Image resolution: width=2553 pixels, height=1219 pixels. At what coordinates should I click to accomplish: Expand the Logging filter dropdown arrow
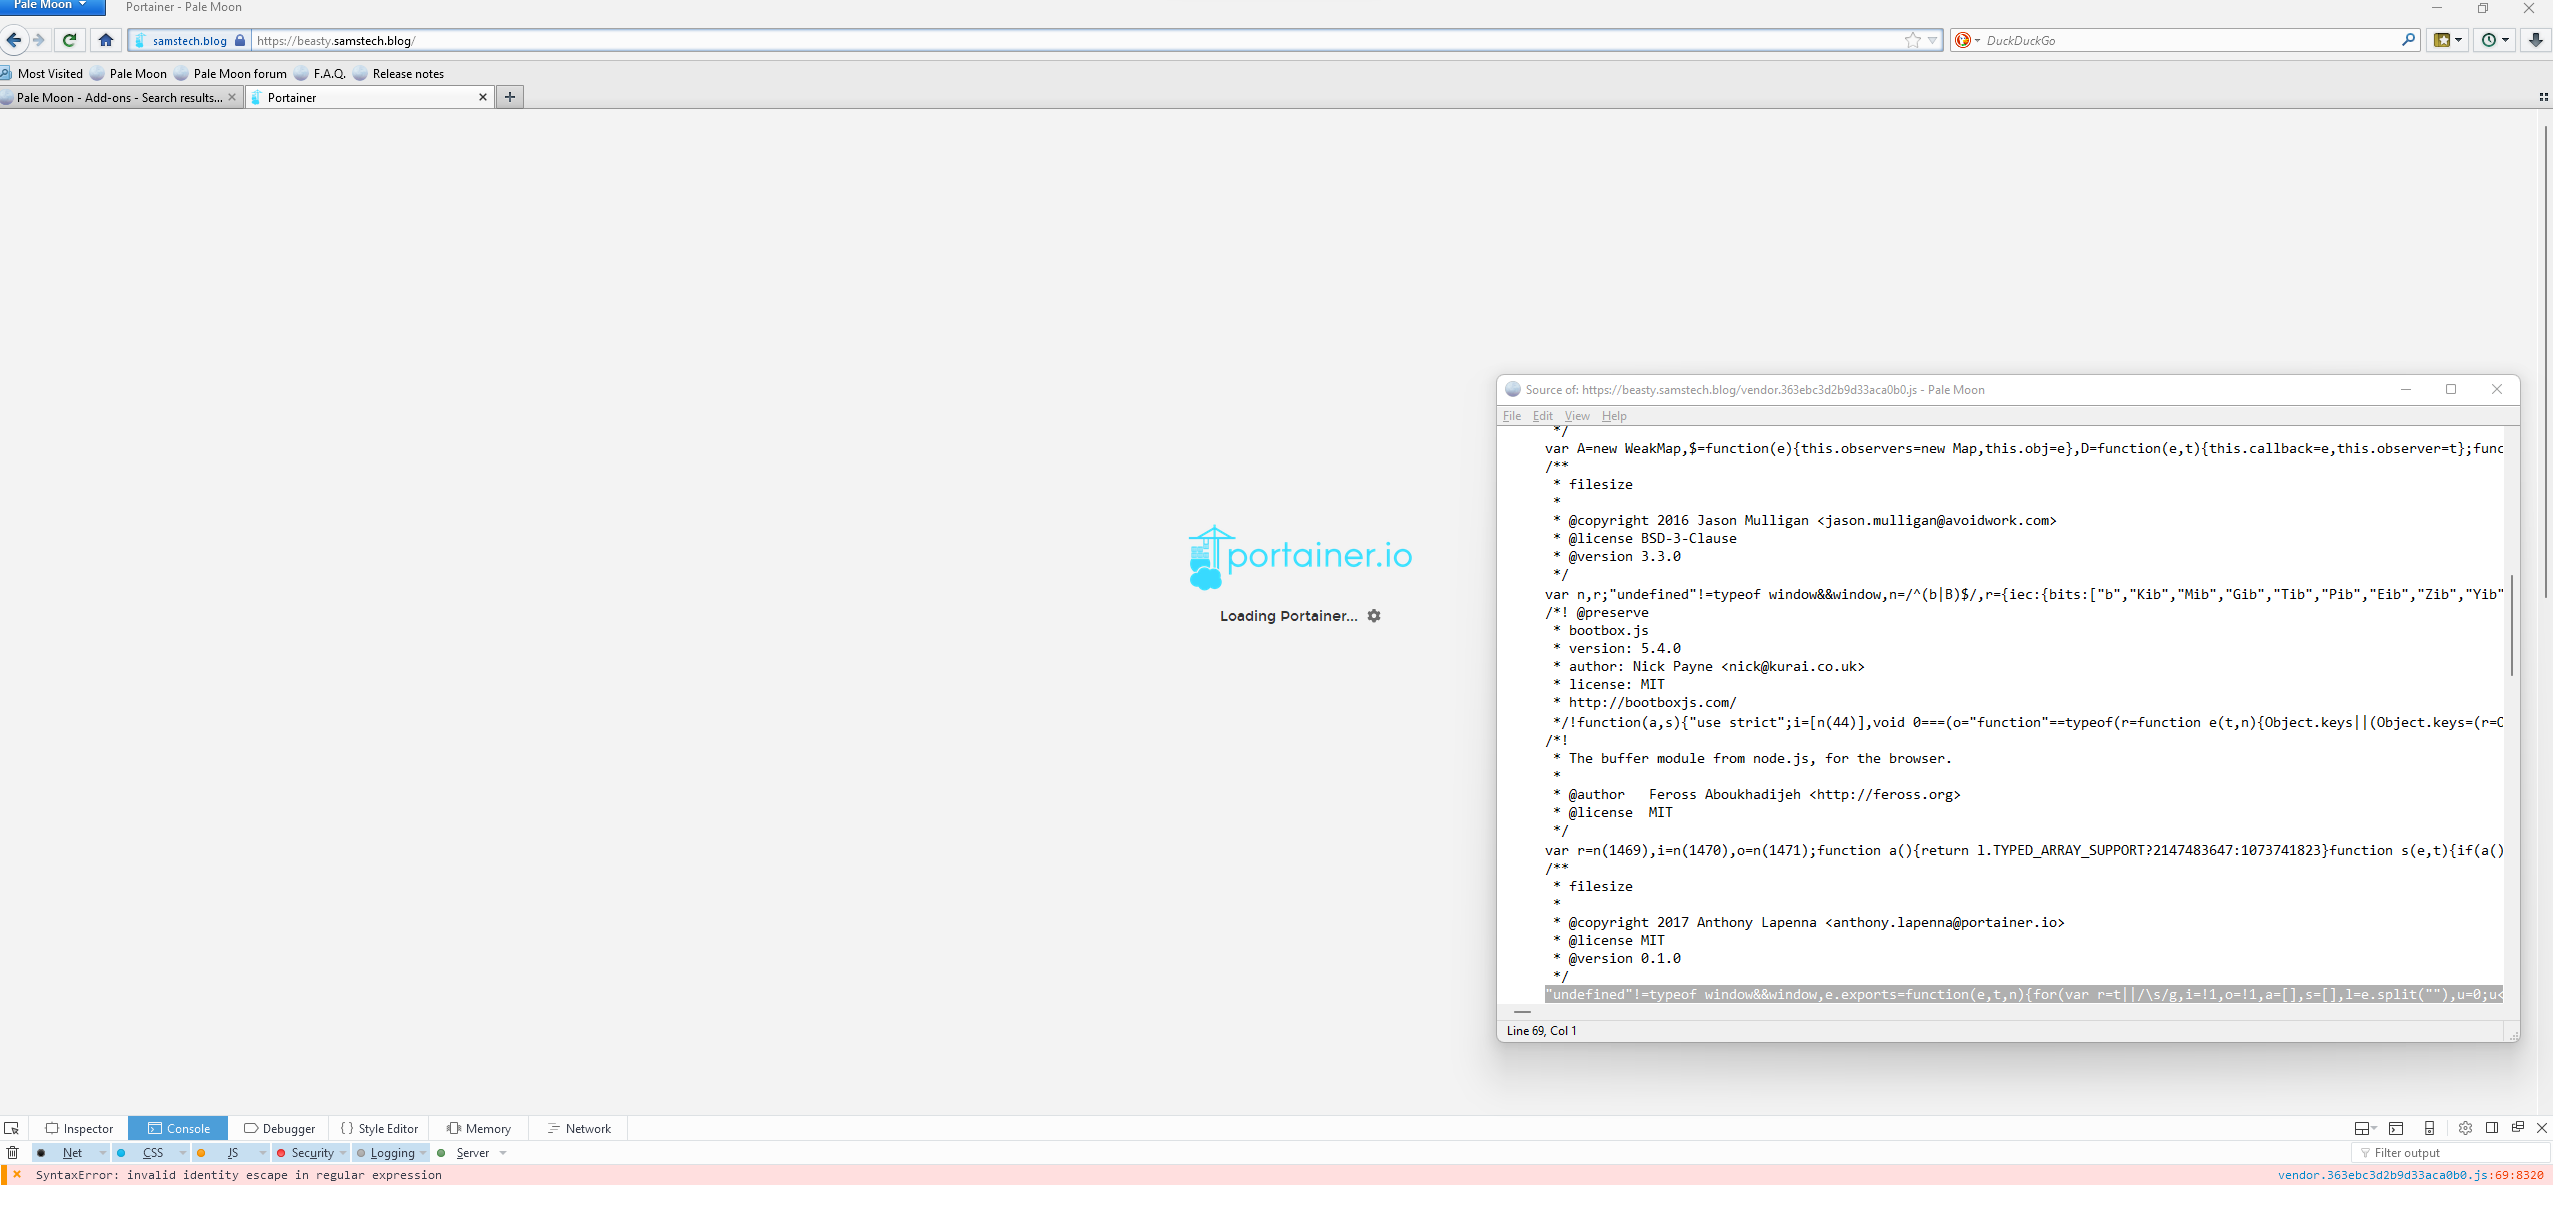tap(423, 1153)
